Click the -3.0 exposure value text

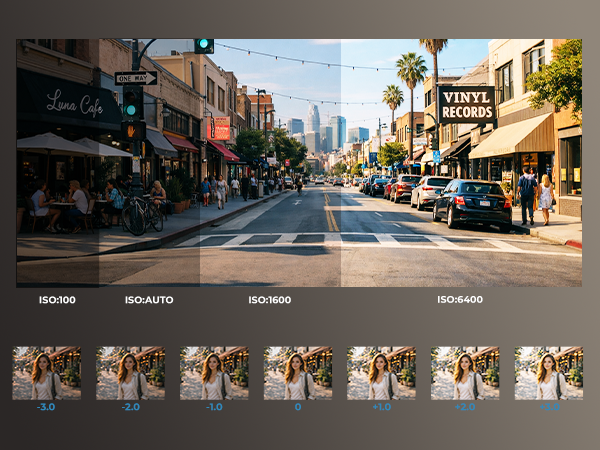click(46, 407)
